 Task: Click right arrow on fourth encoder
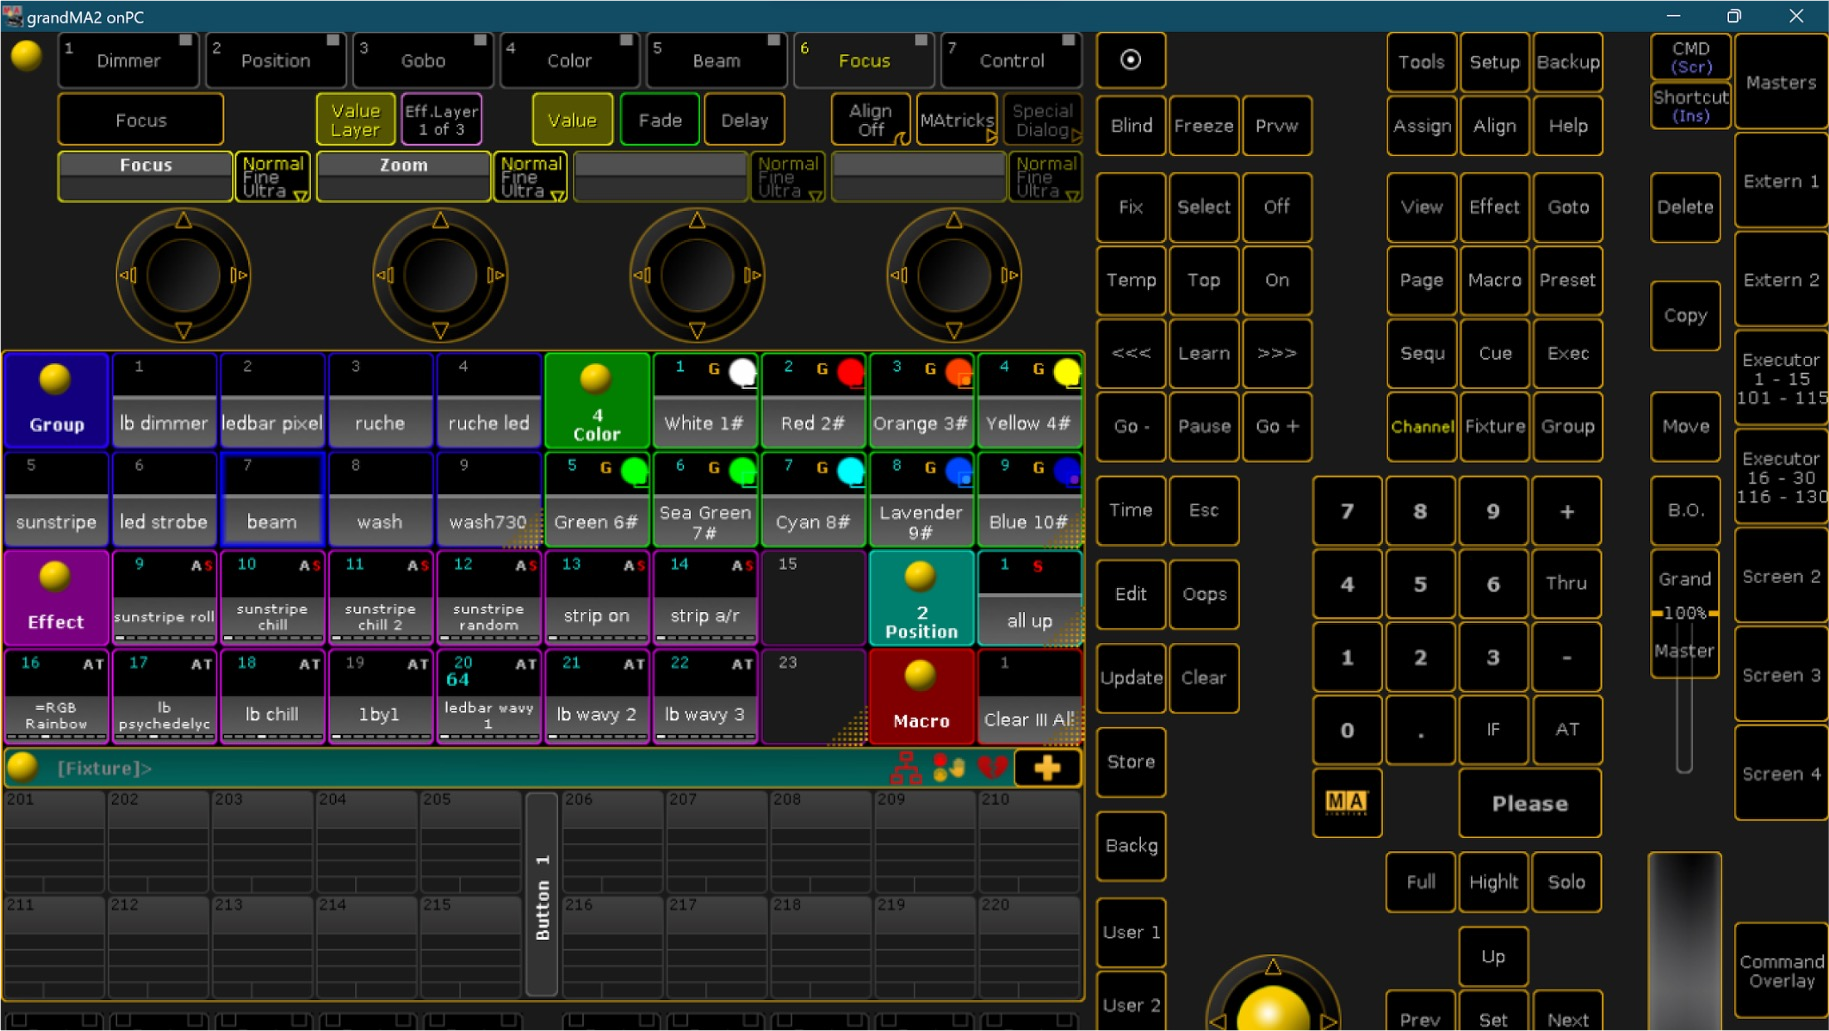click(x=1009, y=275)
